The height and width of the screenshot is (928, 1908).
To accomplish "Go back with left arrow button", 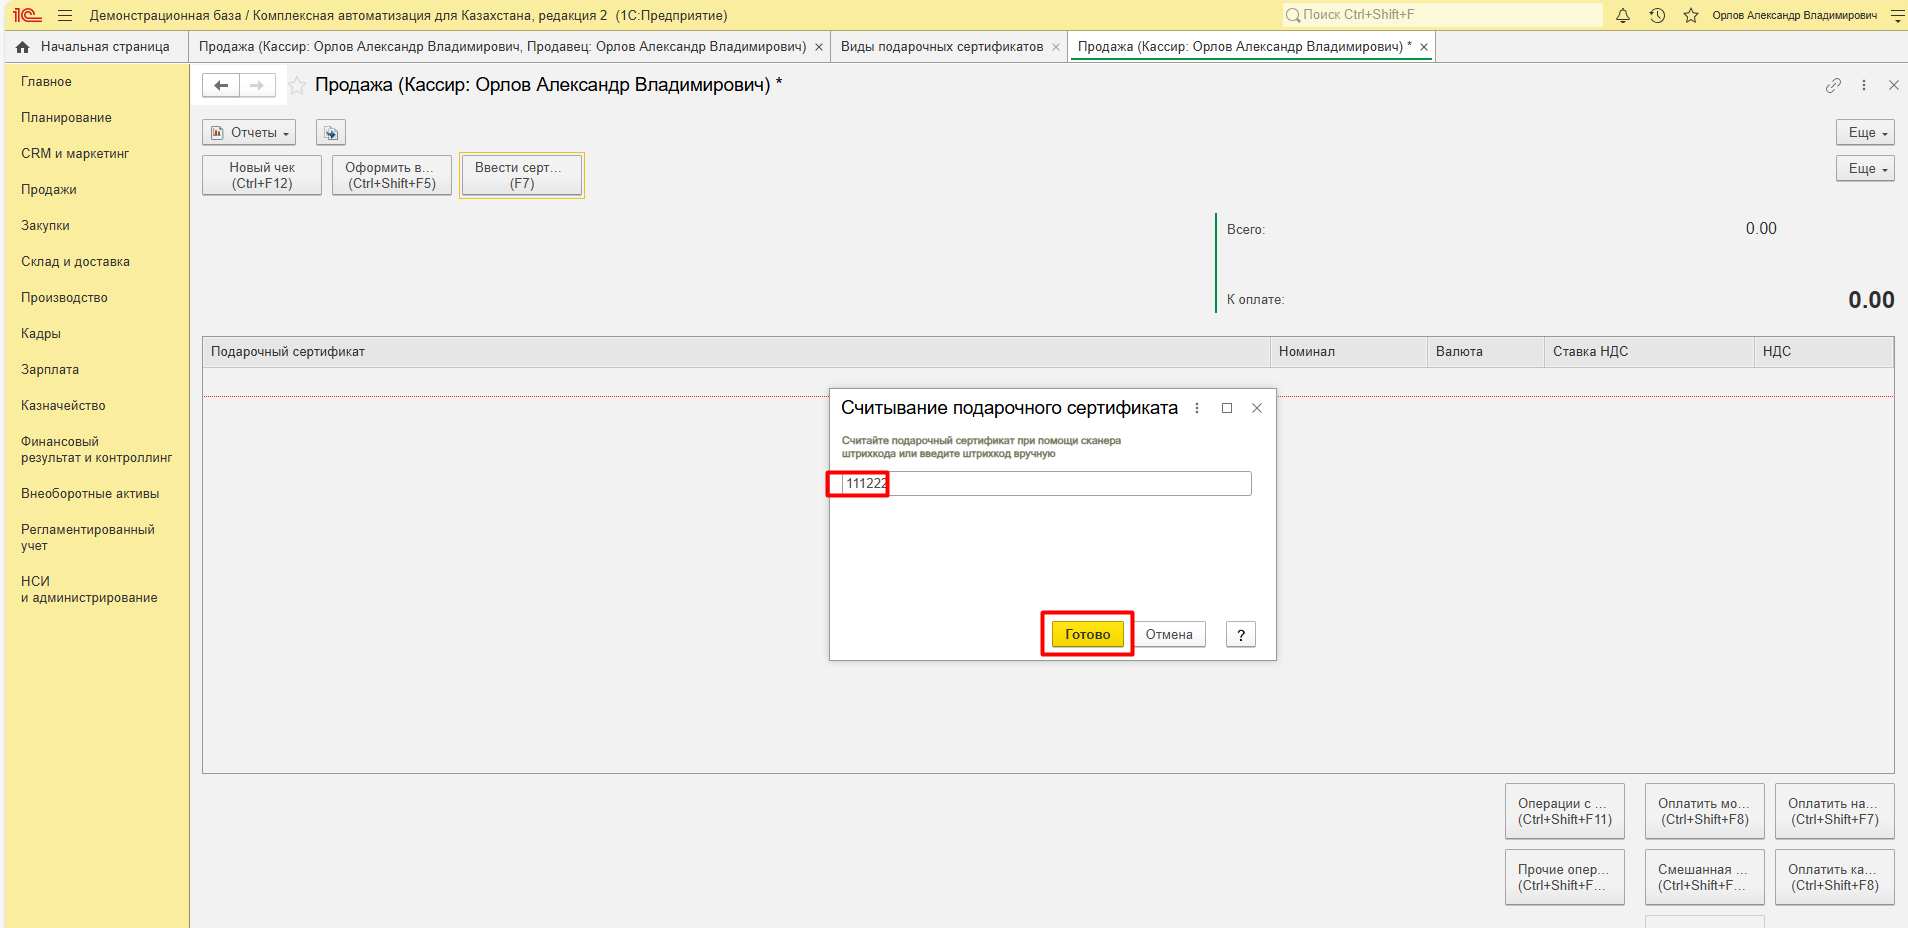I will [221, 86].
